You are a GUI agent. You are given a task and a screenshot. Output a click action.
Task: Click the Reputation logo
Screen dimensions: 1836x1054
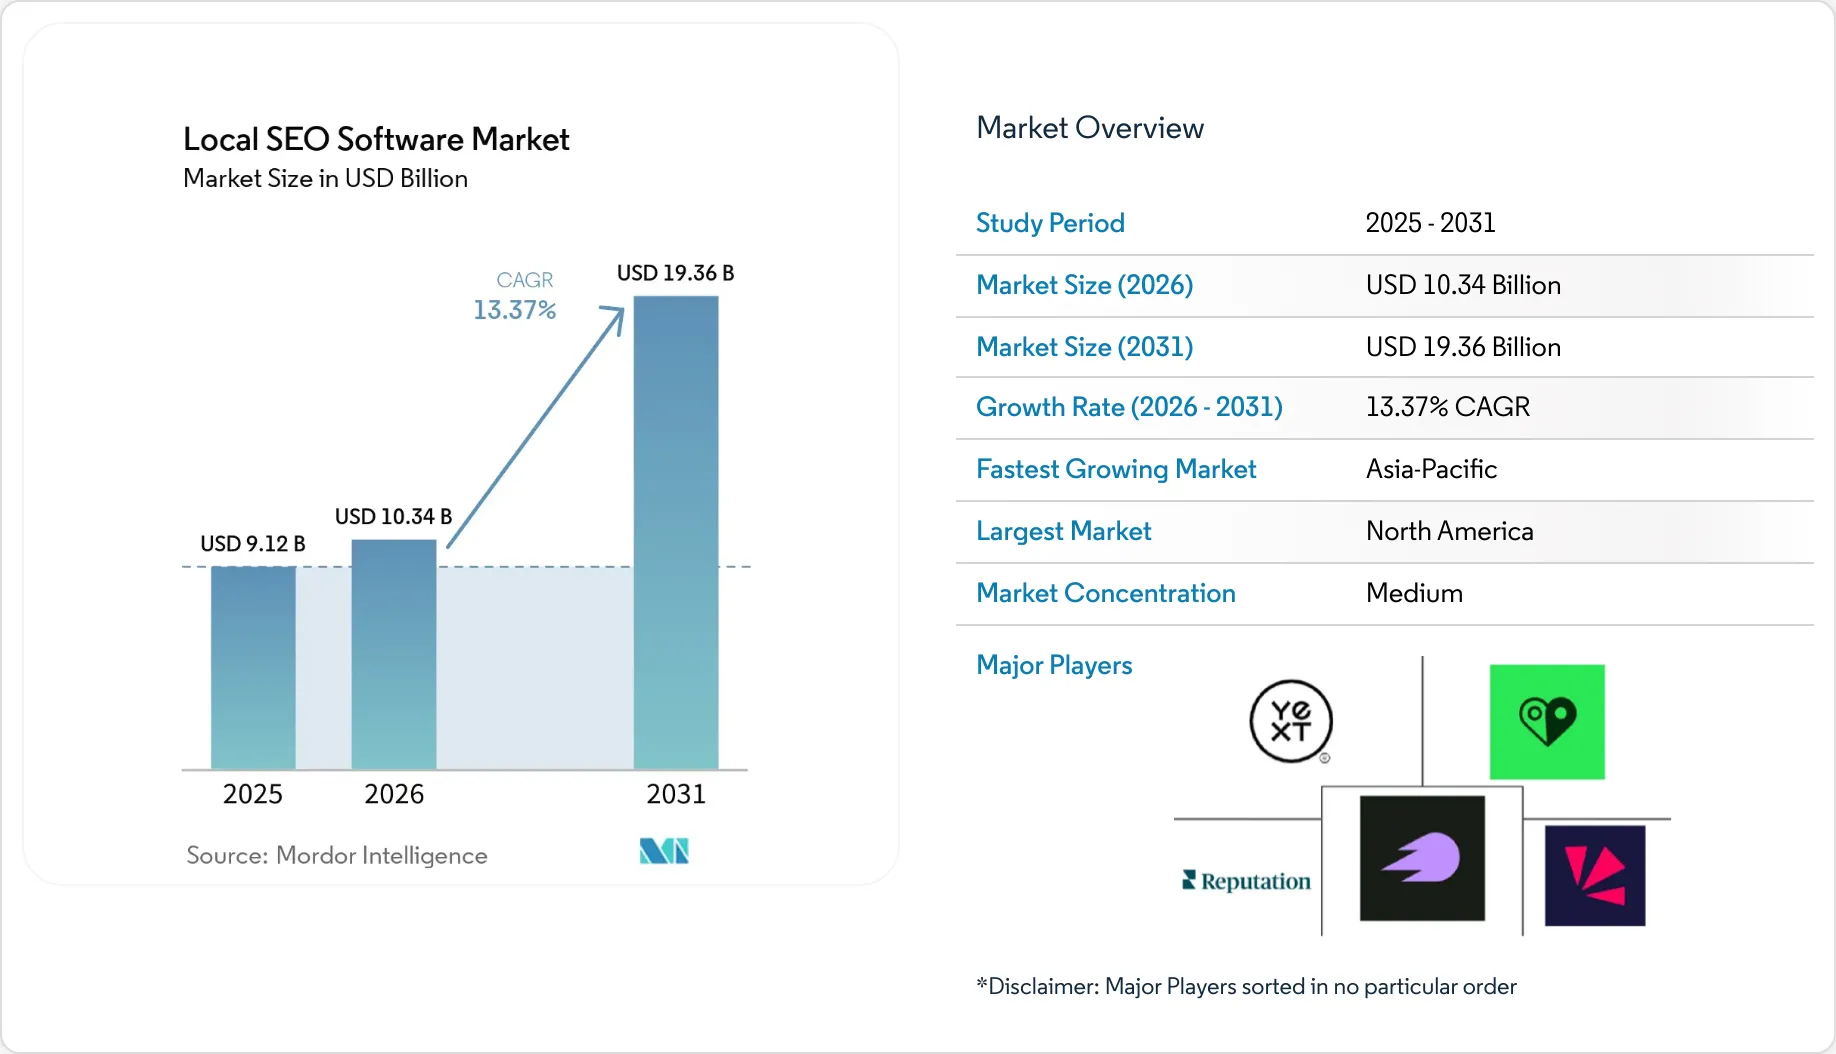point(1246,881)
